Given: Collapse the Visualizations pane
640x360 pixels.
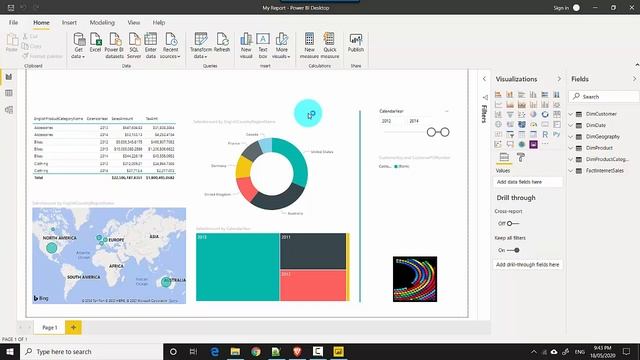Looking at the screenshot, I should 559,79.
